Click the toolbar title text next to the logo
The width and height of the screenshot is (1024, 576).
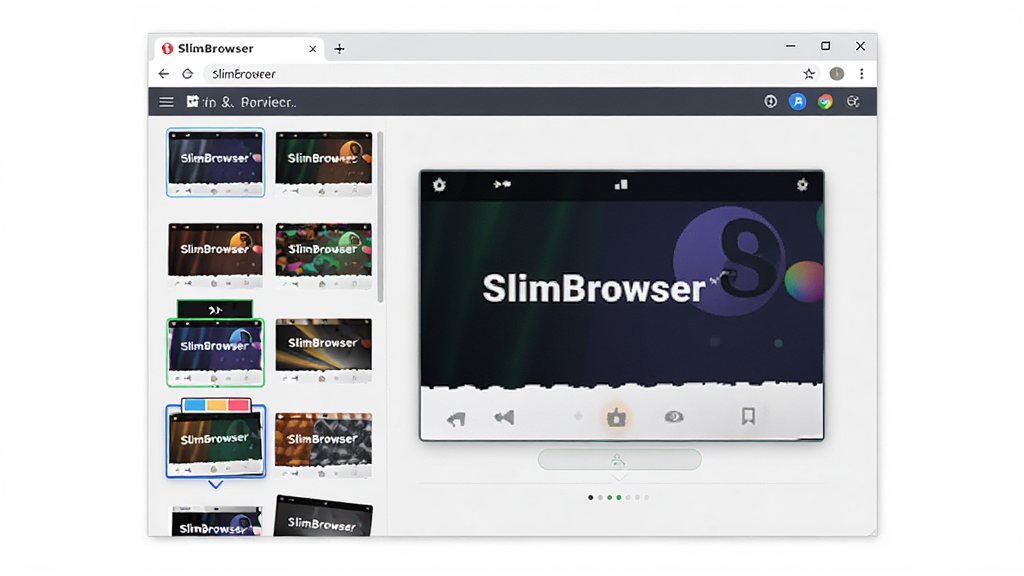(249, 103)
